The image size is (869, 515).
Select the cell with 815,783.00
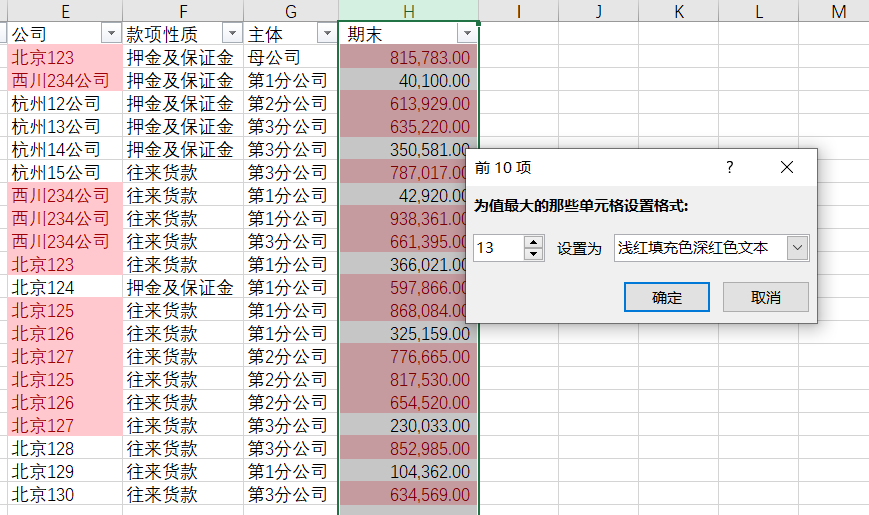coord(408,57)
